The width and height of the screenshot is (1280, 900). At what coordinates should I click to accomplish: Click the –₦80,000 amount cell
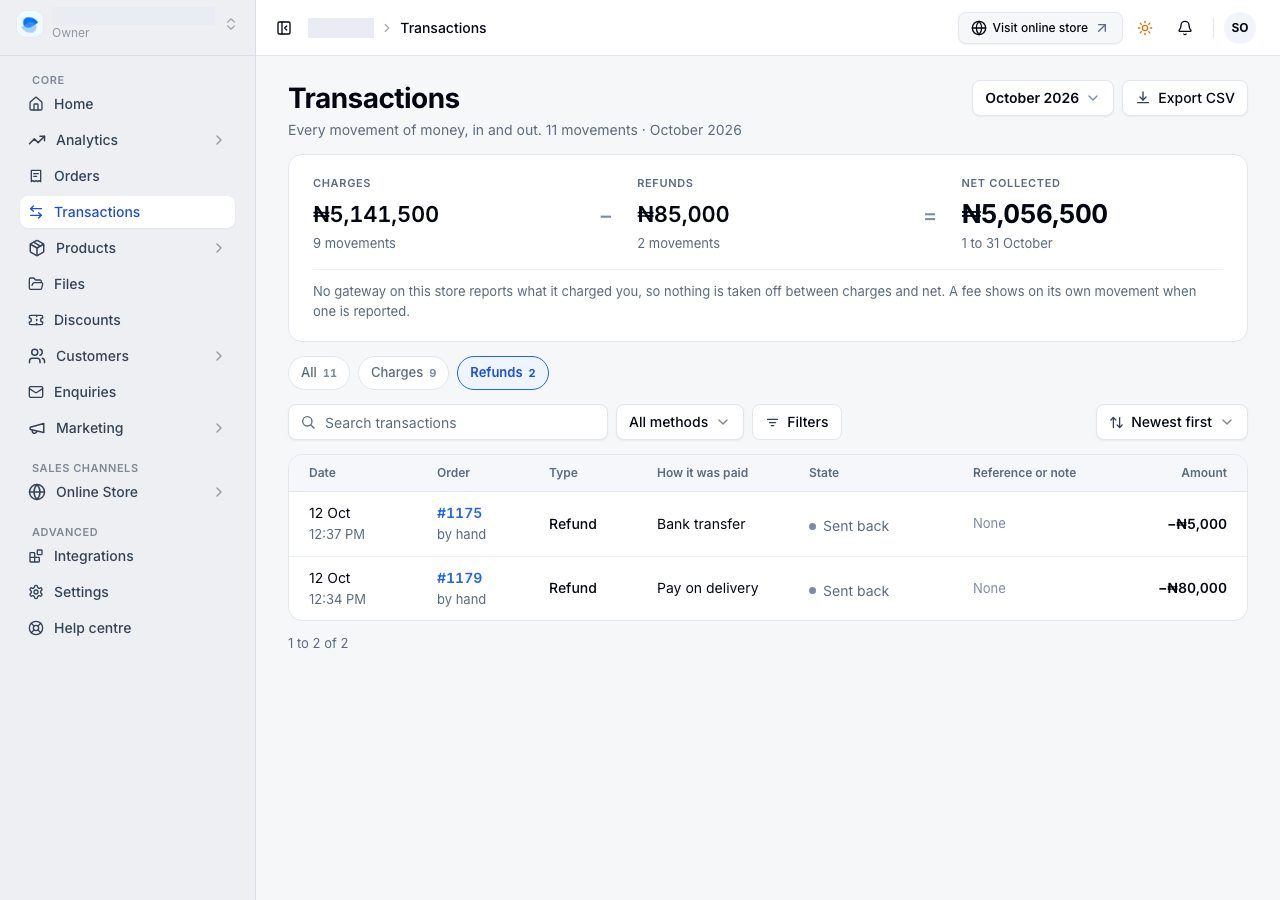tap(1192, 588)
